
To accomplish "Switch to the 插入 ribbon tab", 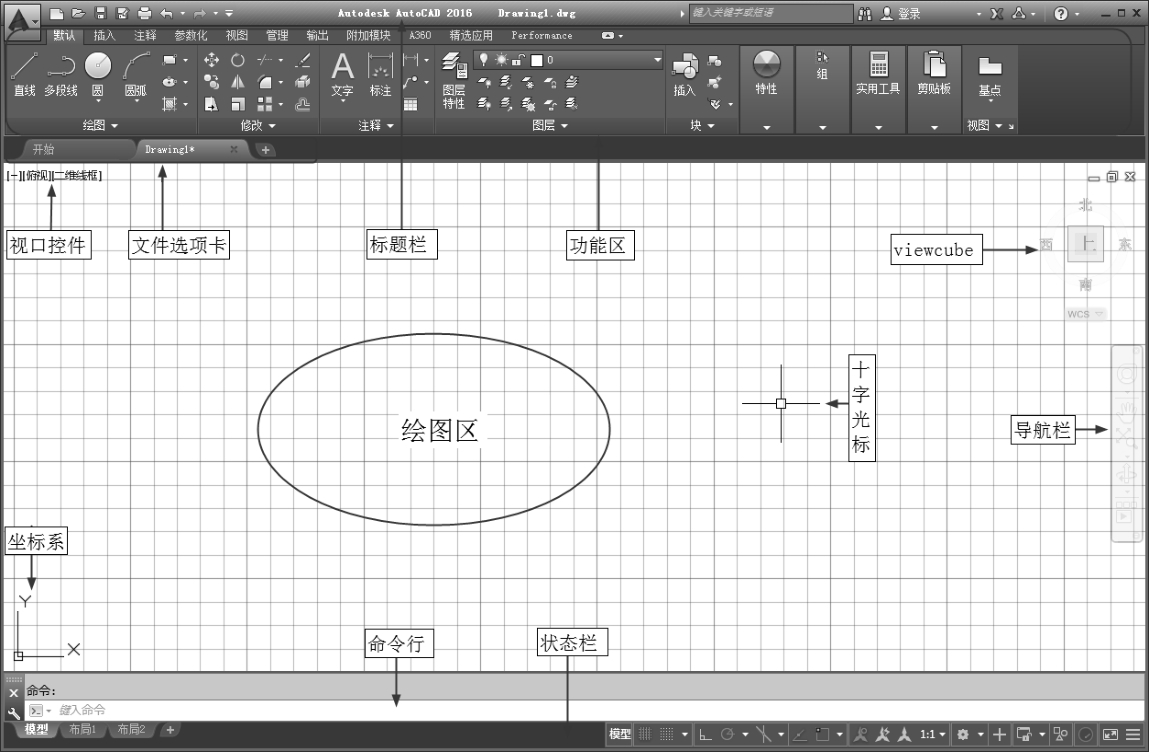I will [x=104, y=35].
